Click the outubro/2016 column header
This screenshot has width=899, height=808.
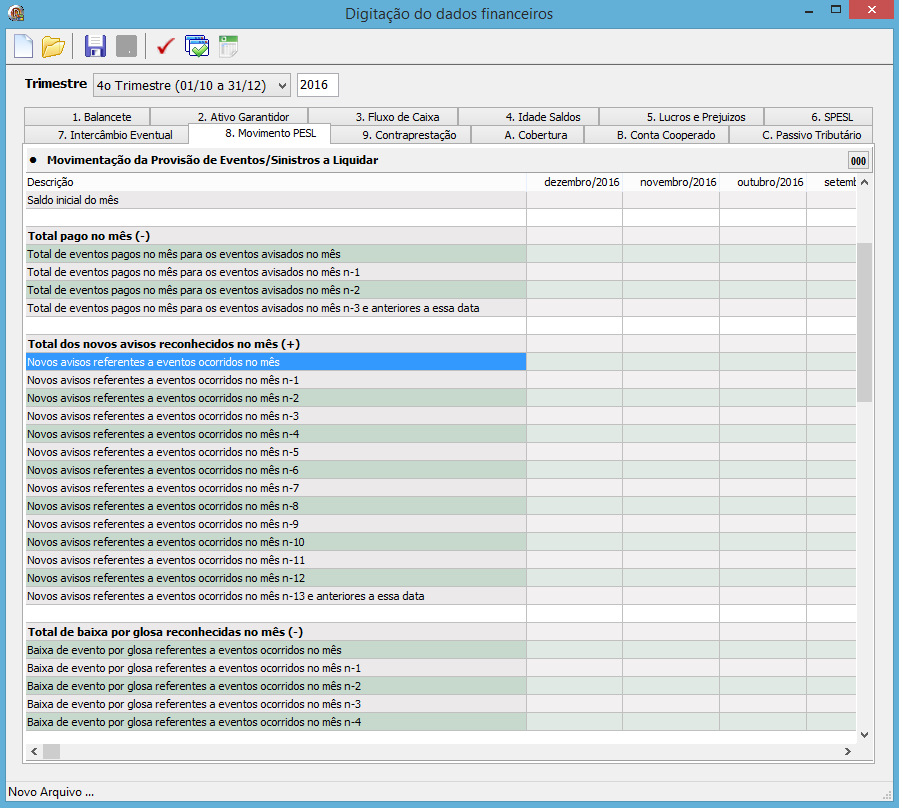coord(763,182)
